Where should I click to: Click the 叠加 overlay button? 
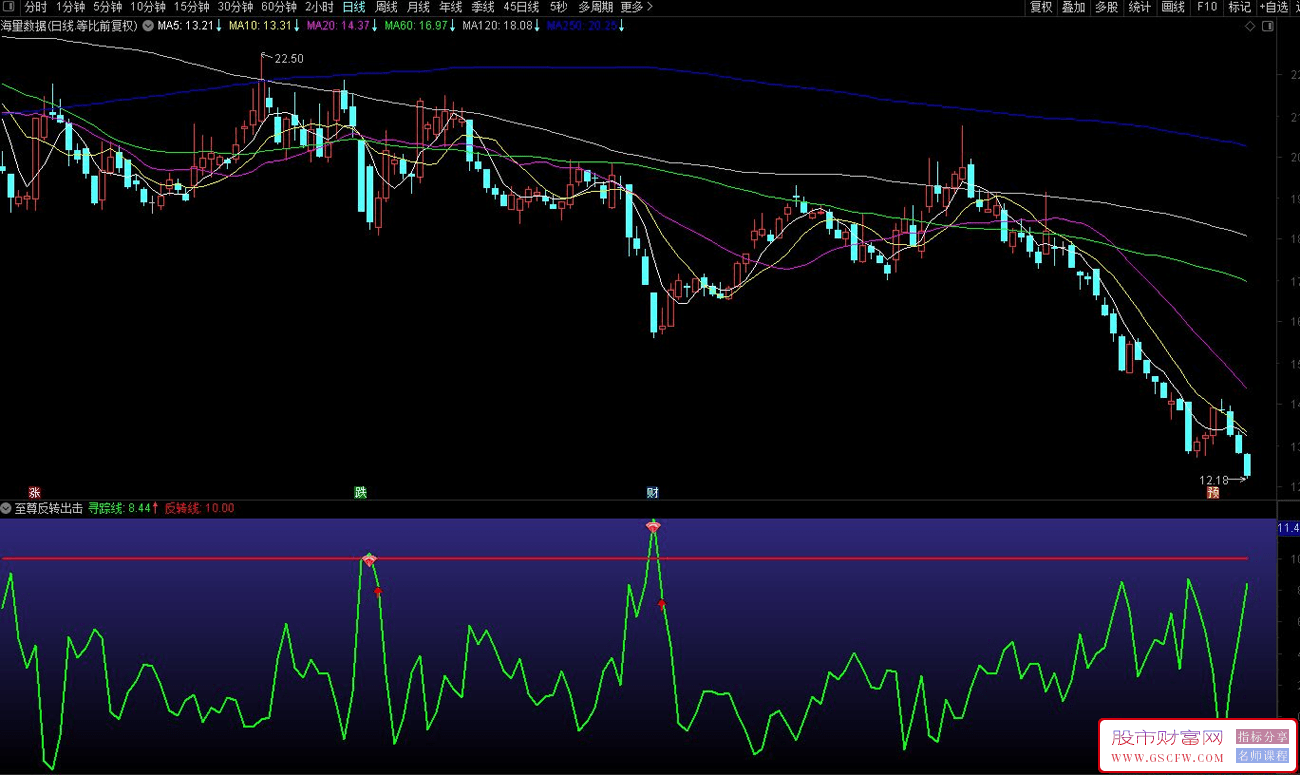[1073, 7]
